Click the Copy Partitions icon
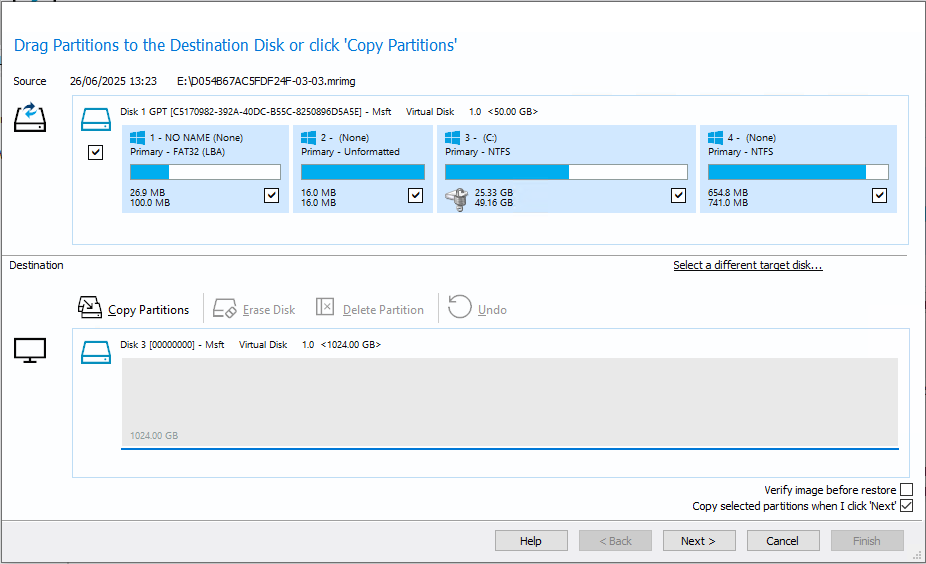Screen dimensions: 926x564 (x=90, y=307)
